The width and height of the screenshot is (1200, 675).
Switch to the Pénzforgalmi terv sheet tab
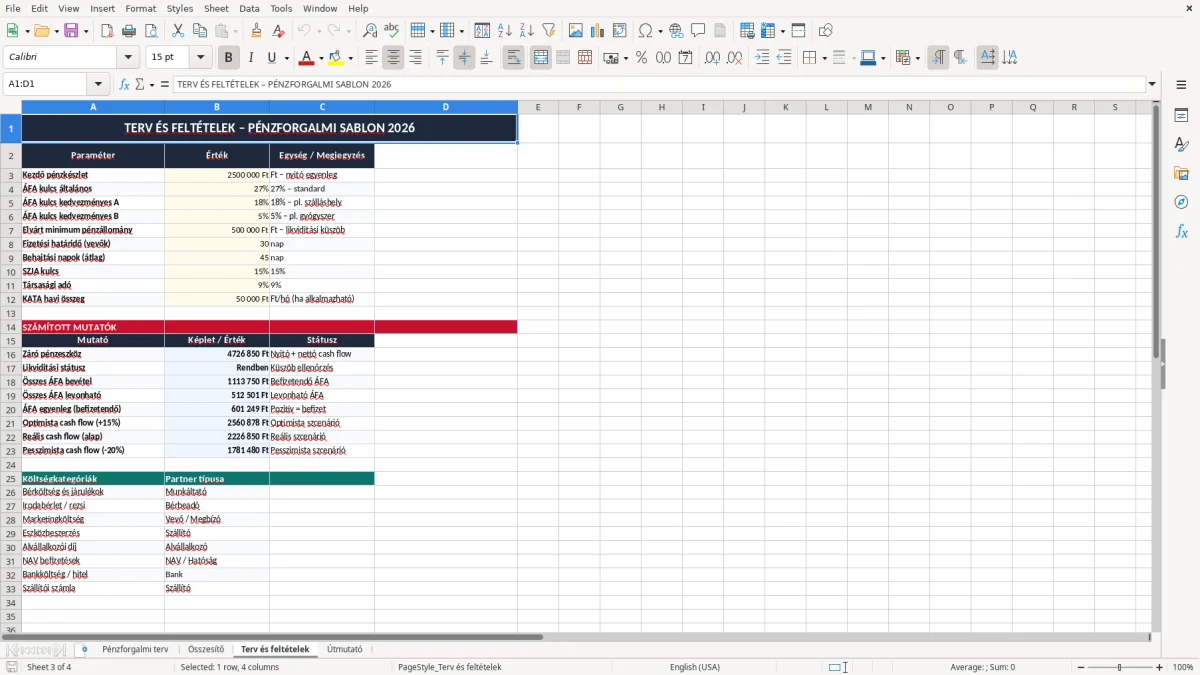click(135, 649)
